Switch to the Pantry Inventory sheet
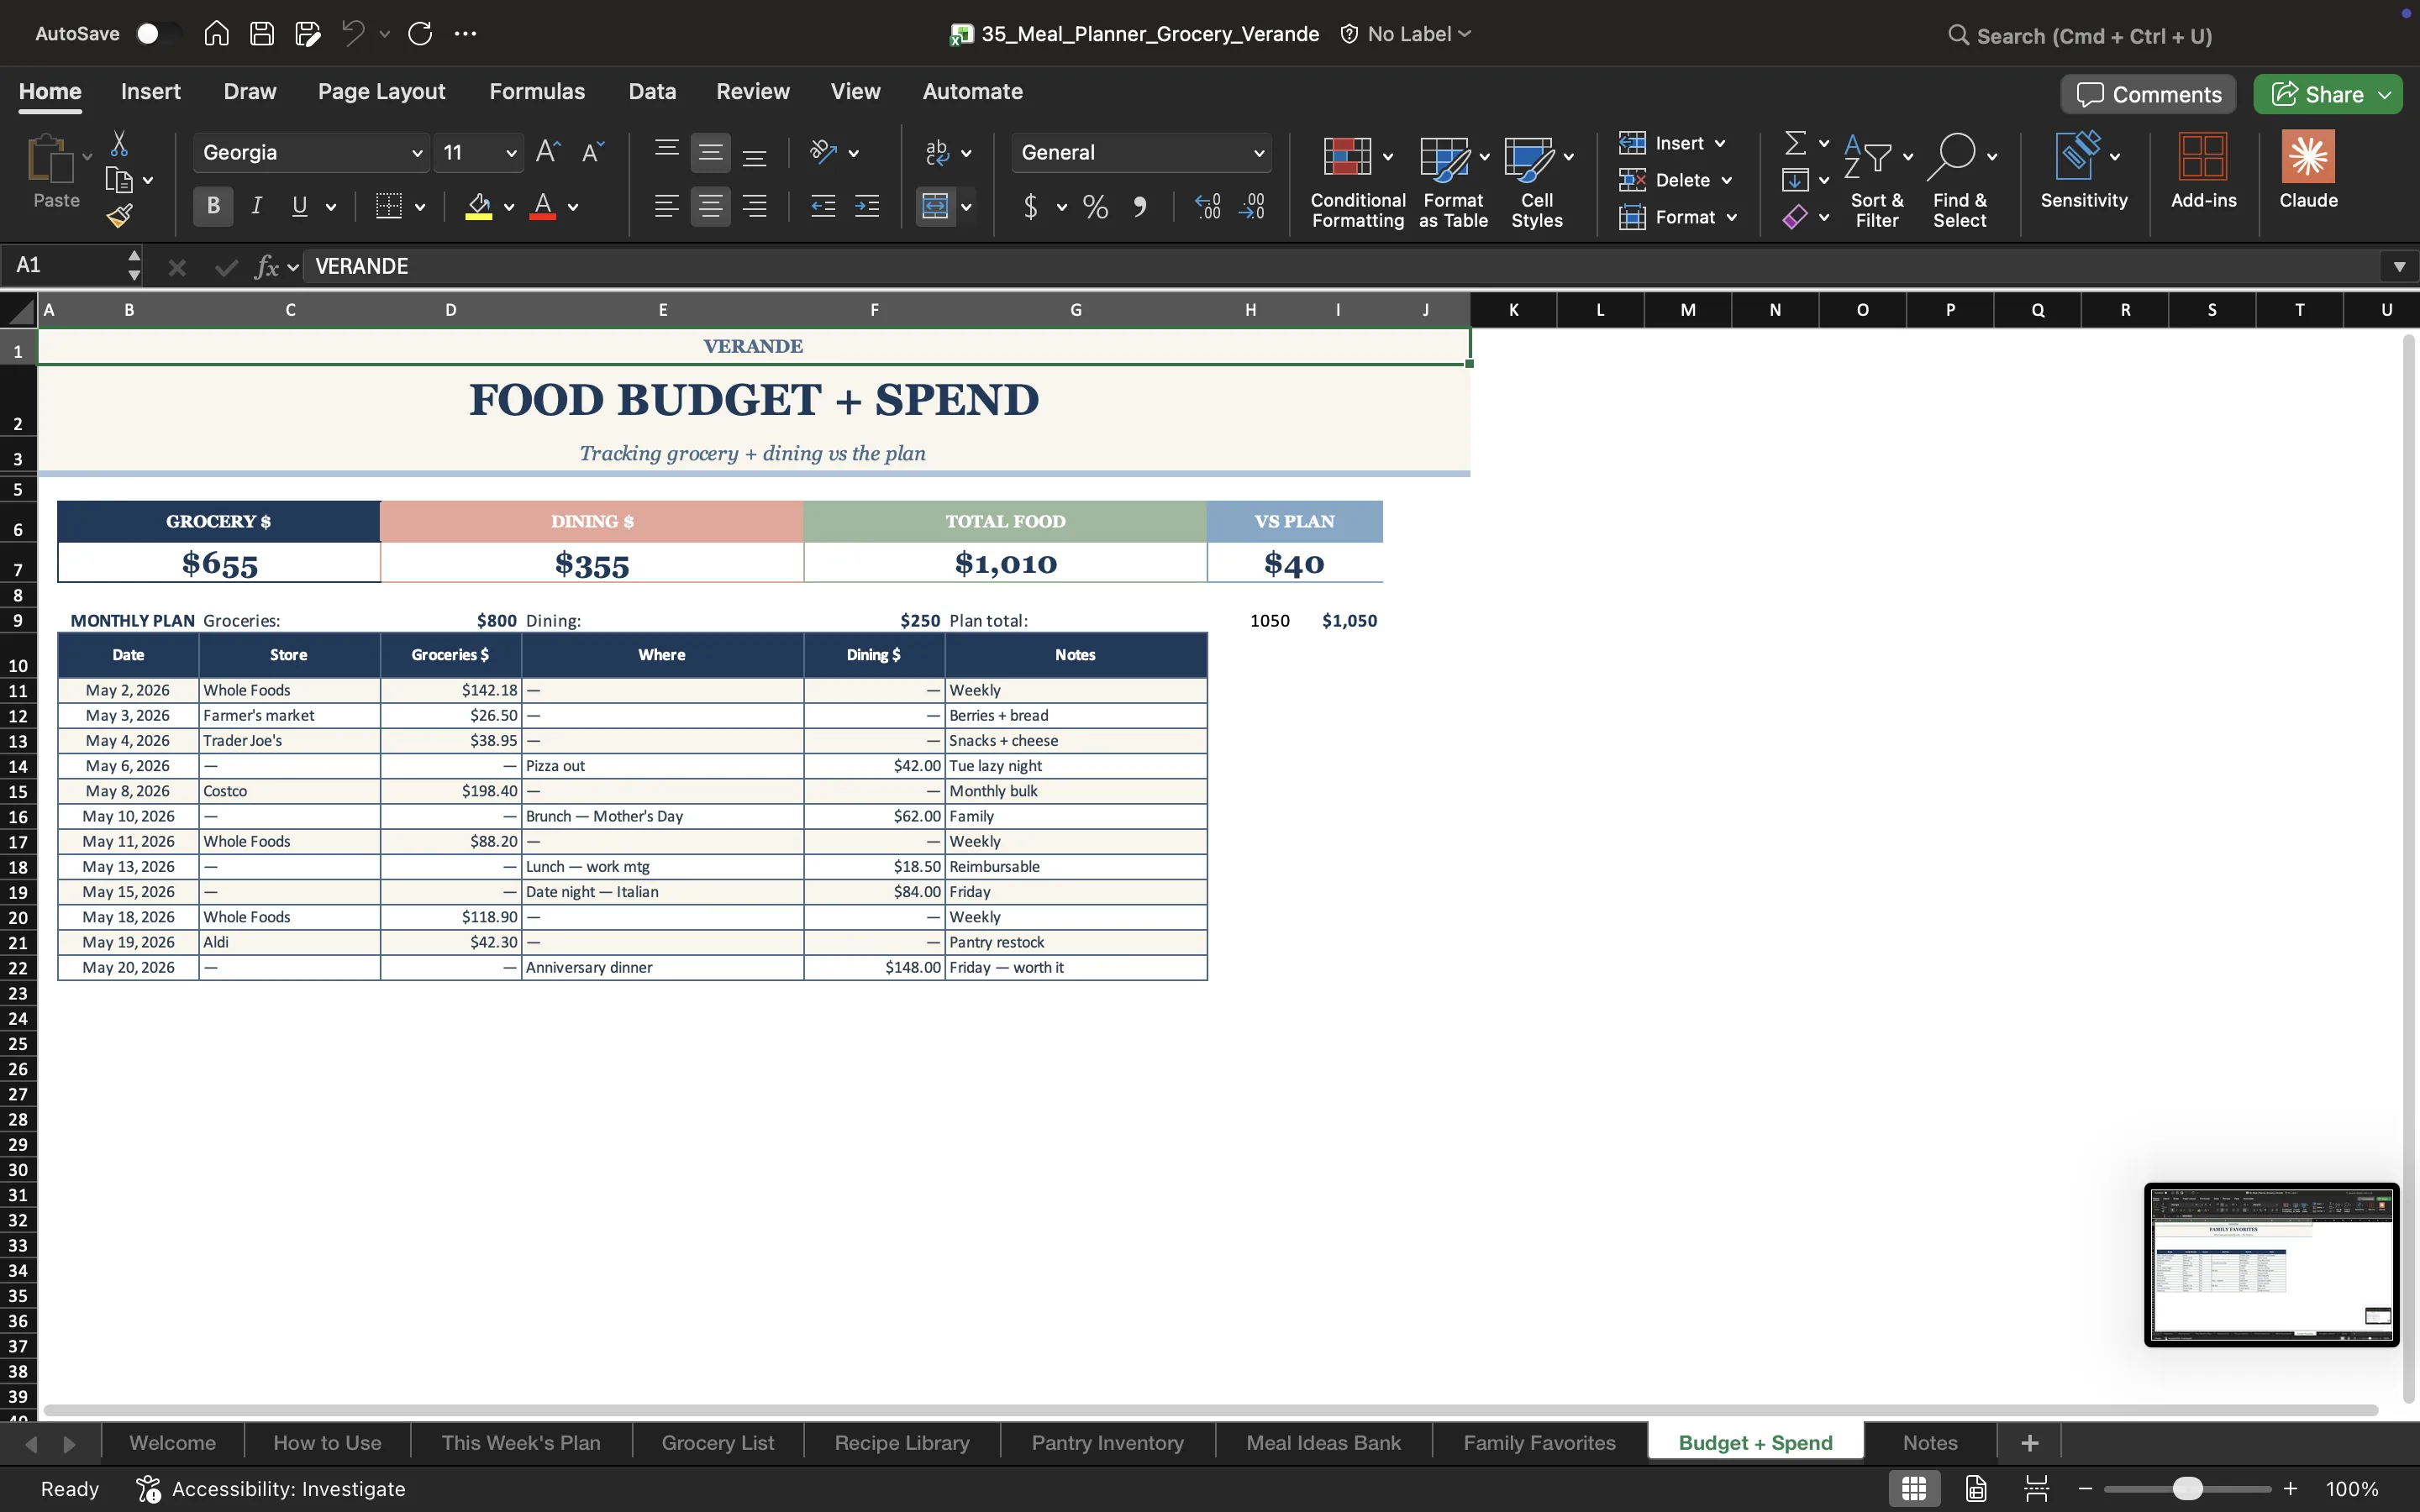The height and width of the screenshot is (1512, 2420). pos(1107,1443)
